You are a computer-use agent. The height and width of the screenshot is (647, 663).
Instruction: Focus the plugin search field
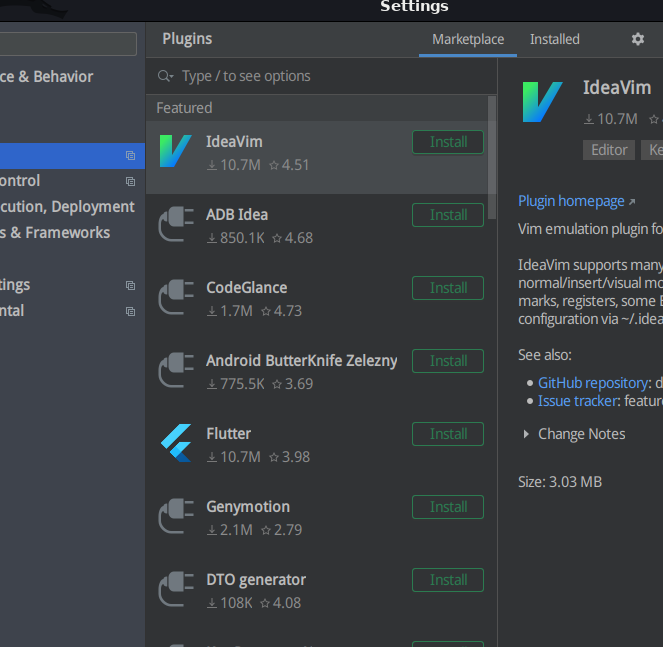(x=321, y=76)
